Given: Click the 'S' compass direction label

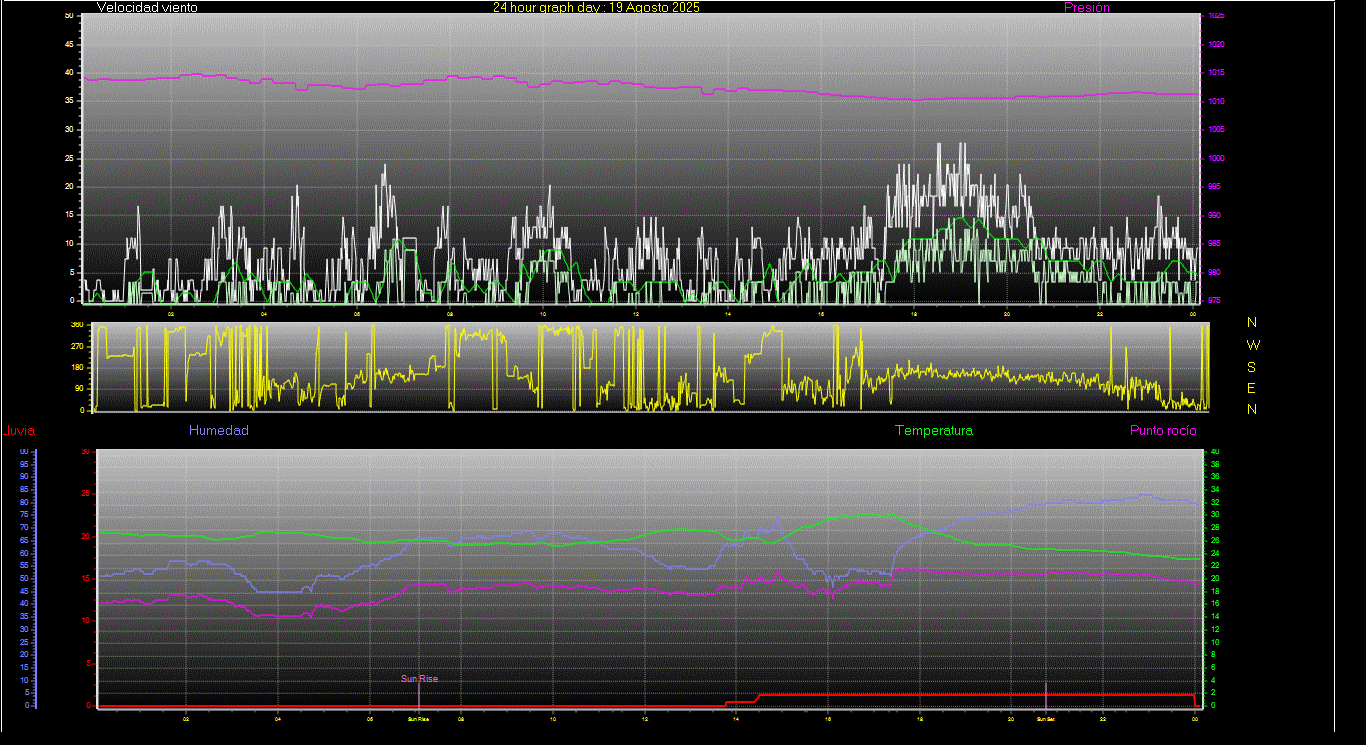Looking at the screenshot, I should [x=1252, y=366].
